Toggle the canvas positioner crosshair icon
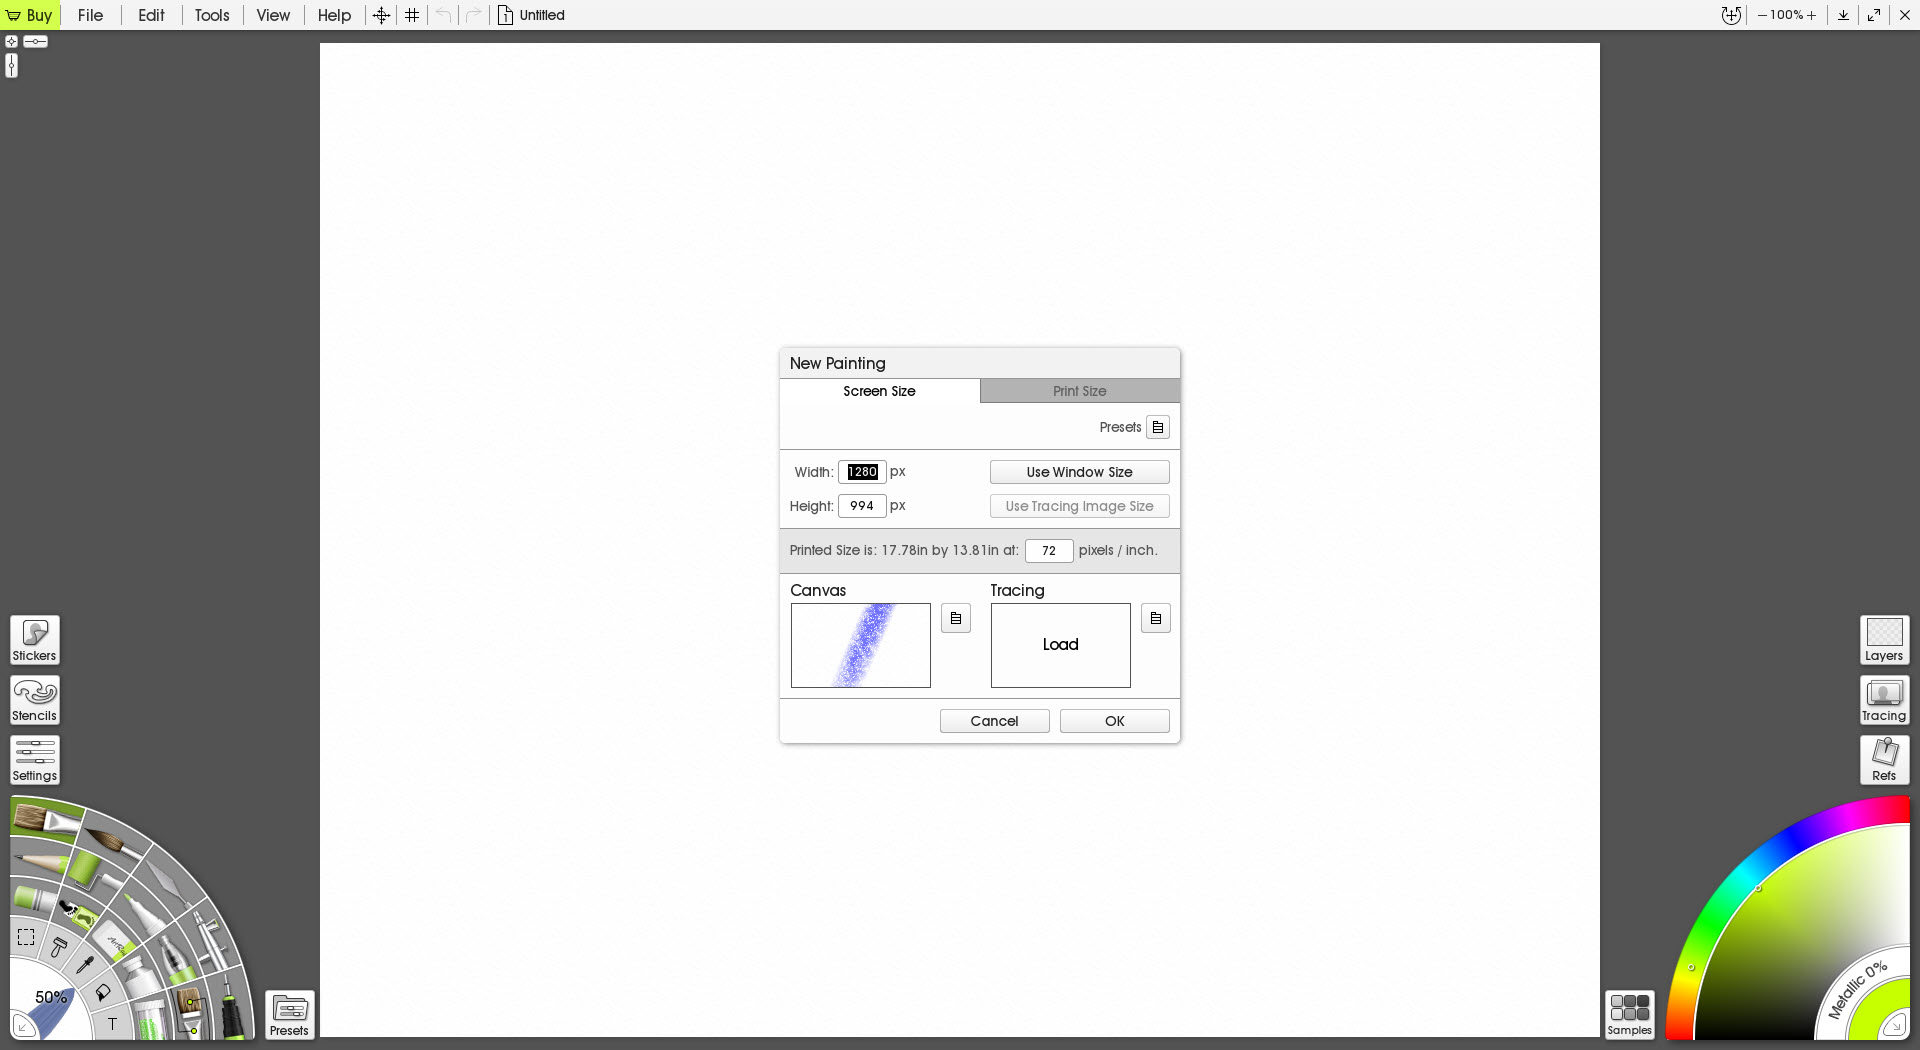Screen dimensions: 1920x1050 tap(381, 15)
